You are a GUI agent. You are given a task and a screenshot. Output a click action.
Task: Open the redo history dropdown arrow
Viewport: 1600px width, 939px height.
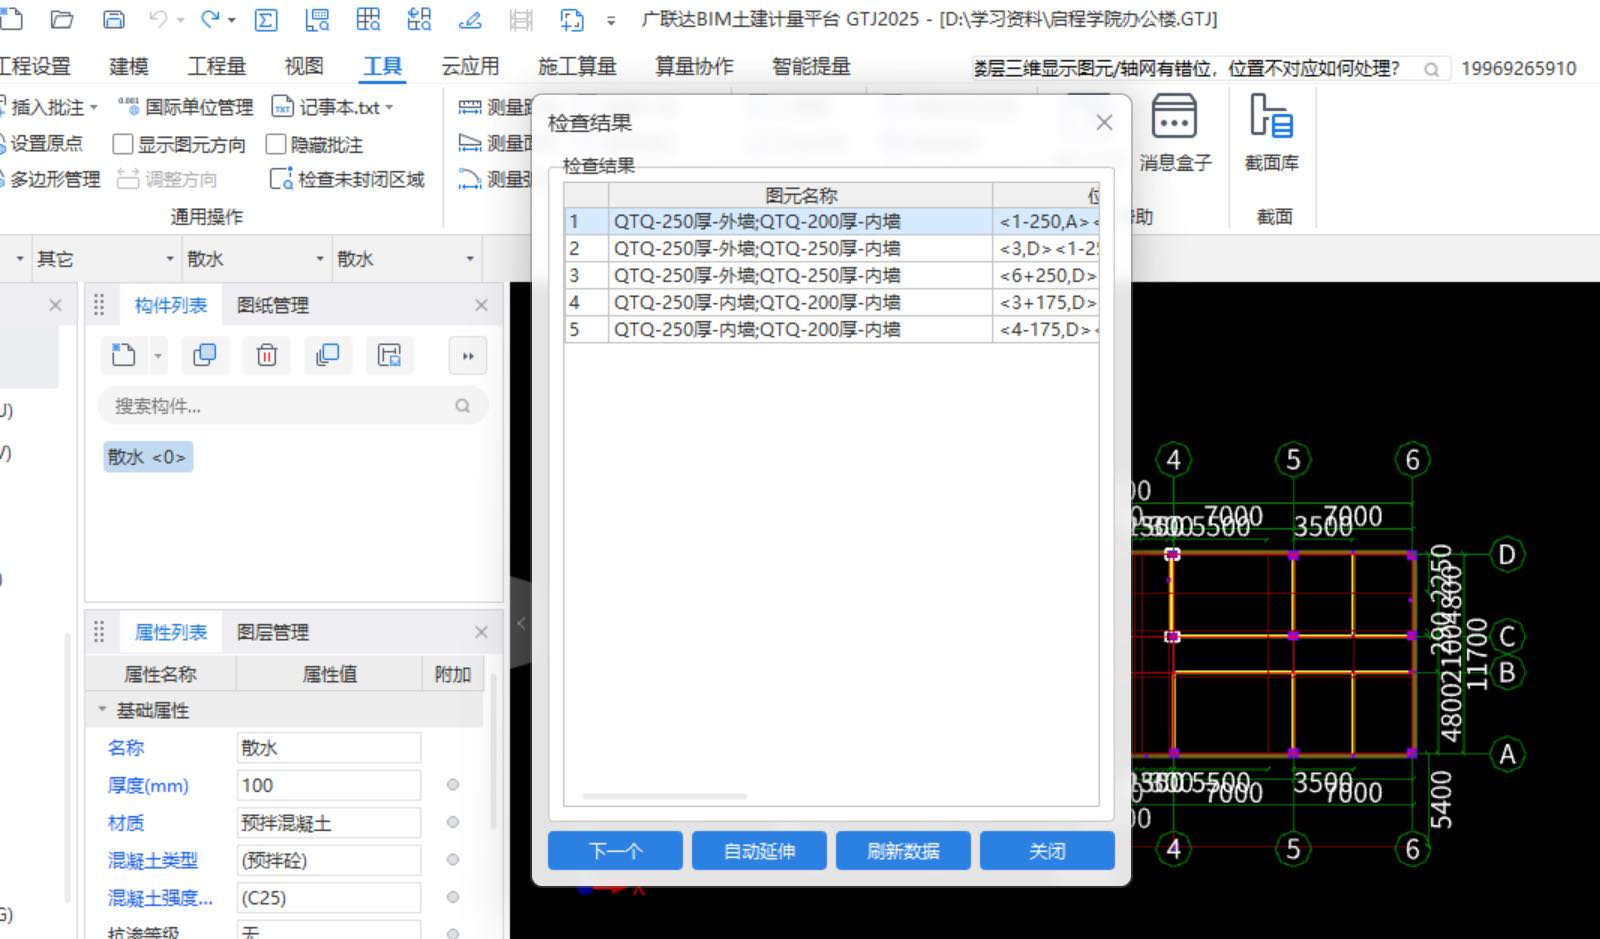pyautogui.click(x=232, y=20)
